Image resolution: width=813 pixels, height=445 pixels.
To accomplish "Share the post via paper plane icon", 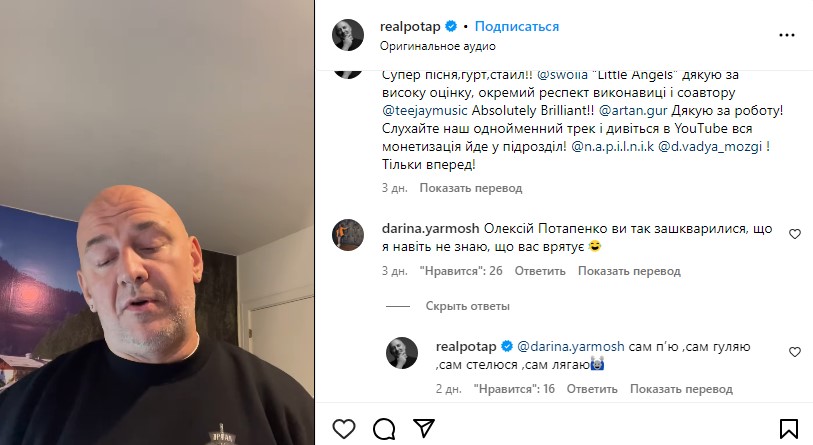I will 424,428.
